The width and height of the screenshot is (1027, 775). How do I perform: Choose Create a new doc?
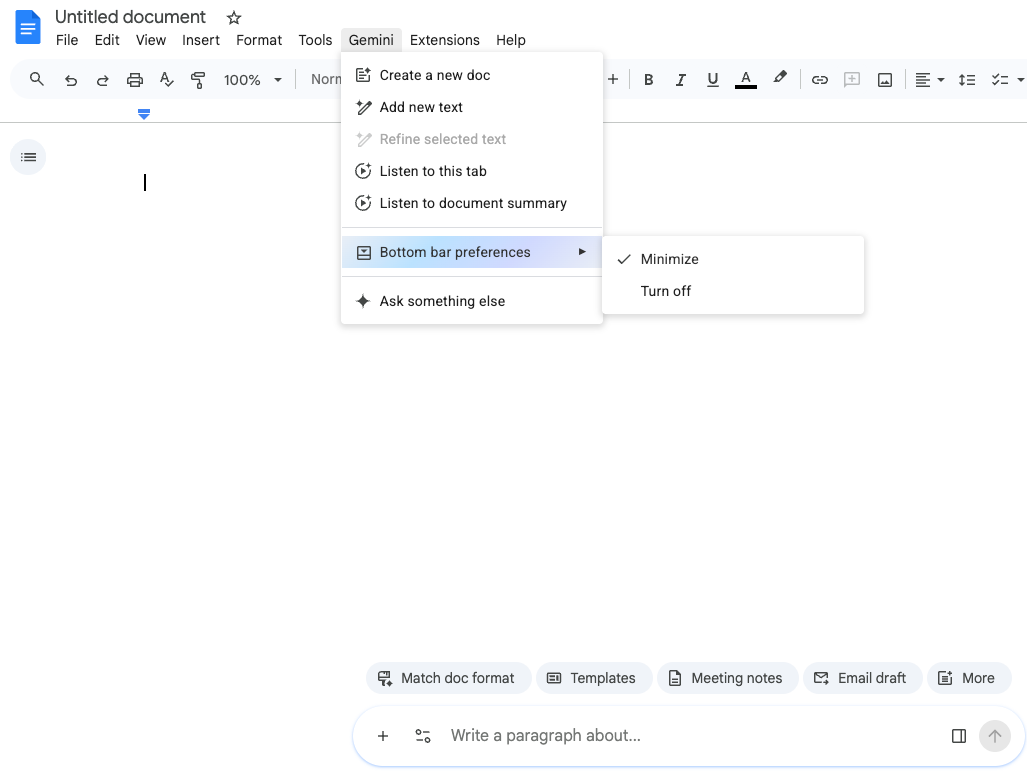click(x=472, y=75)
